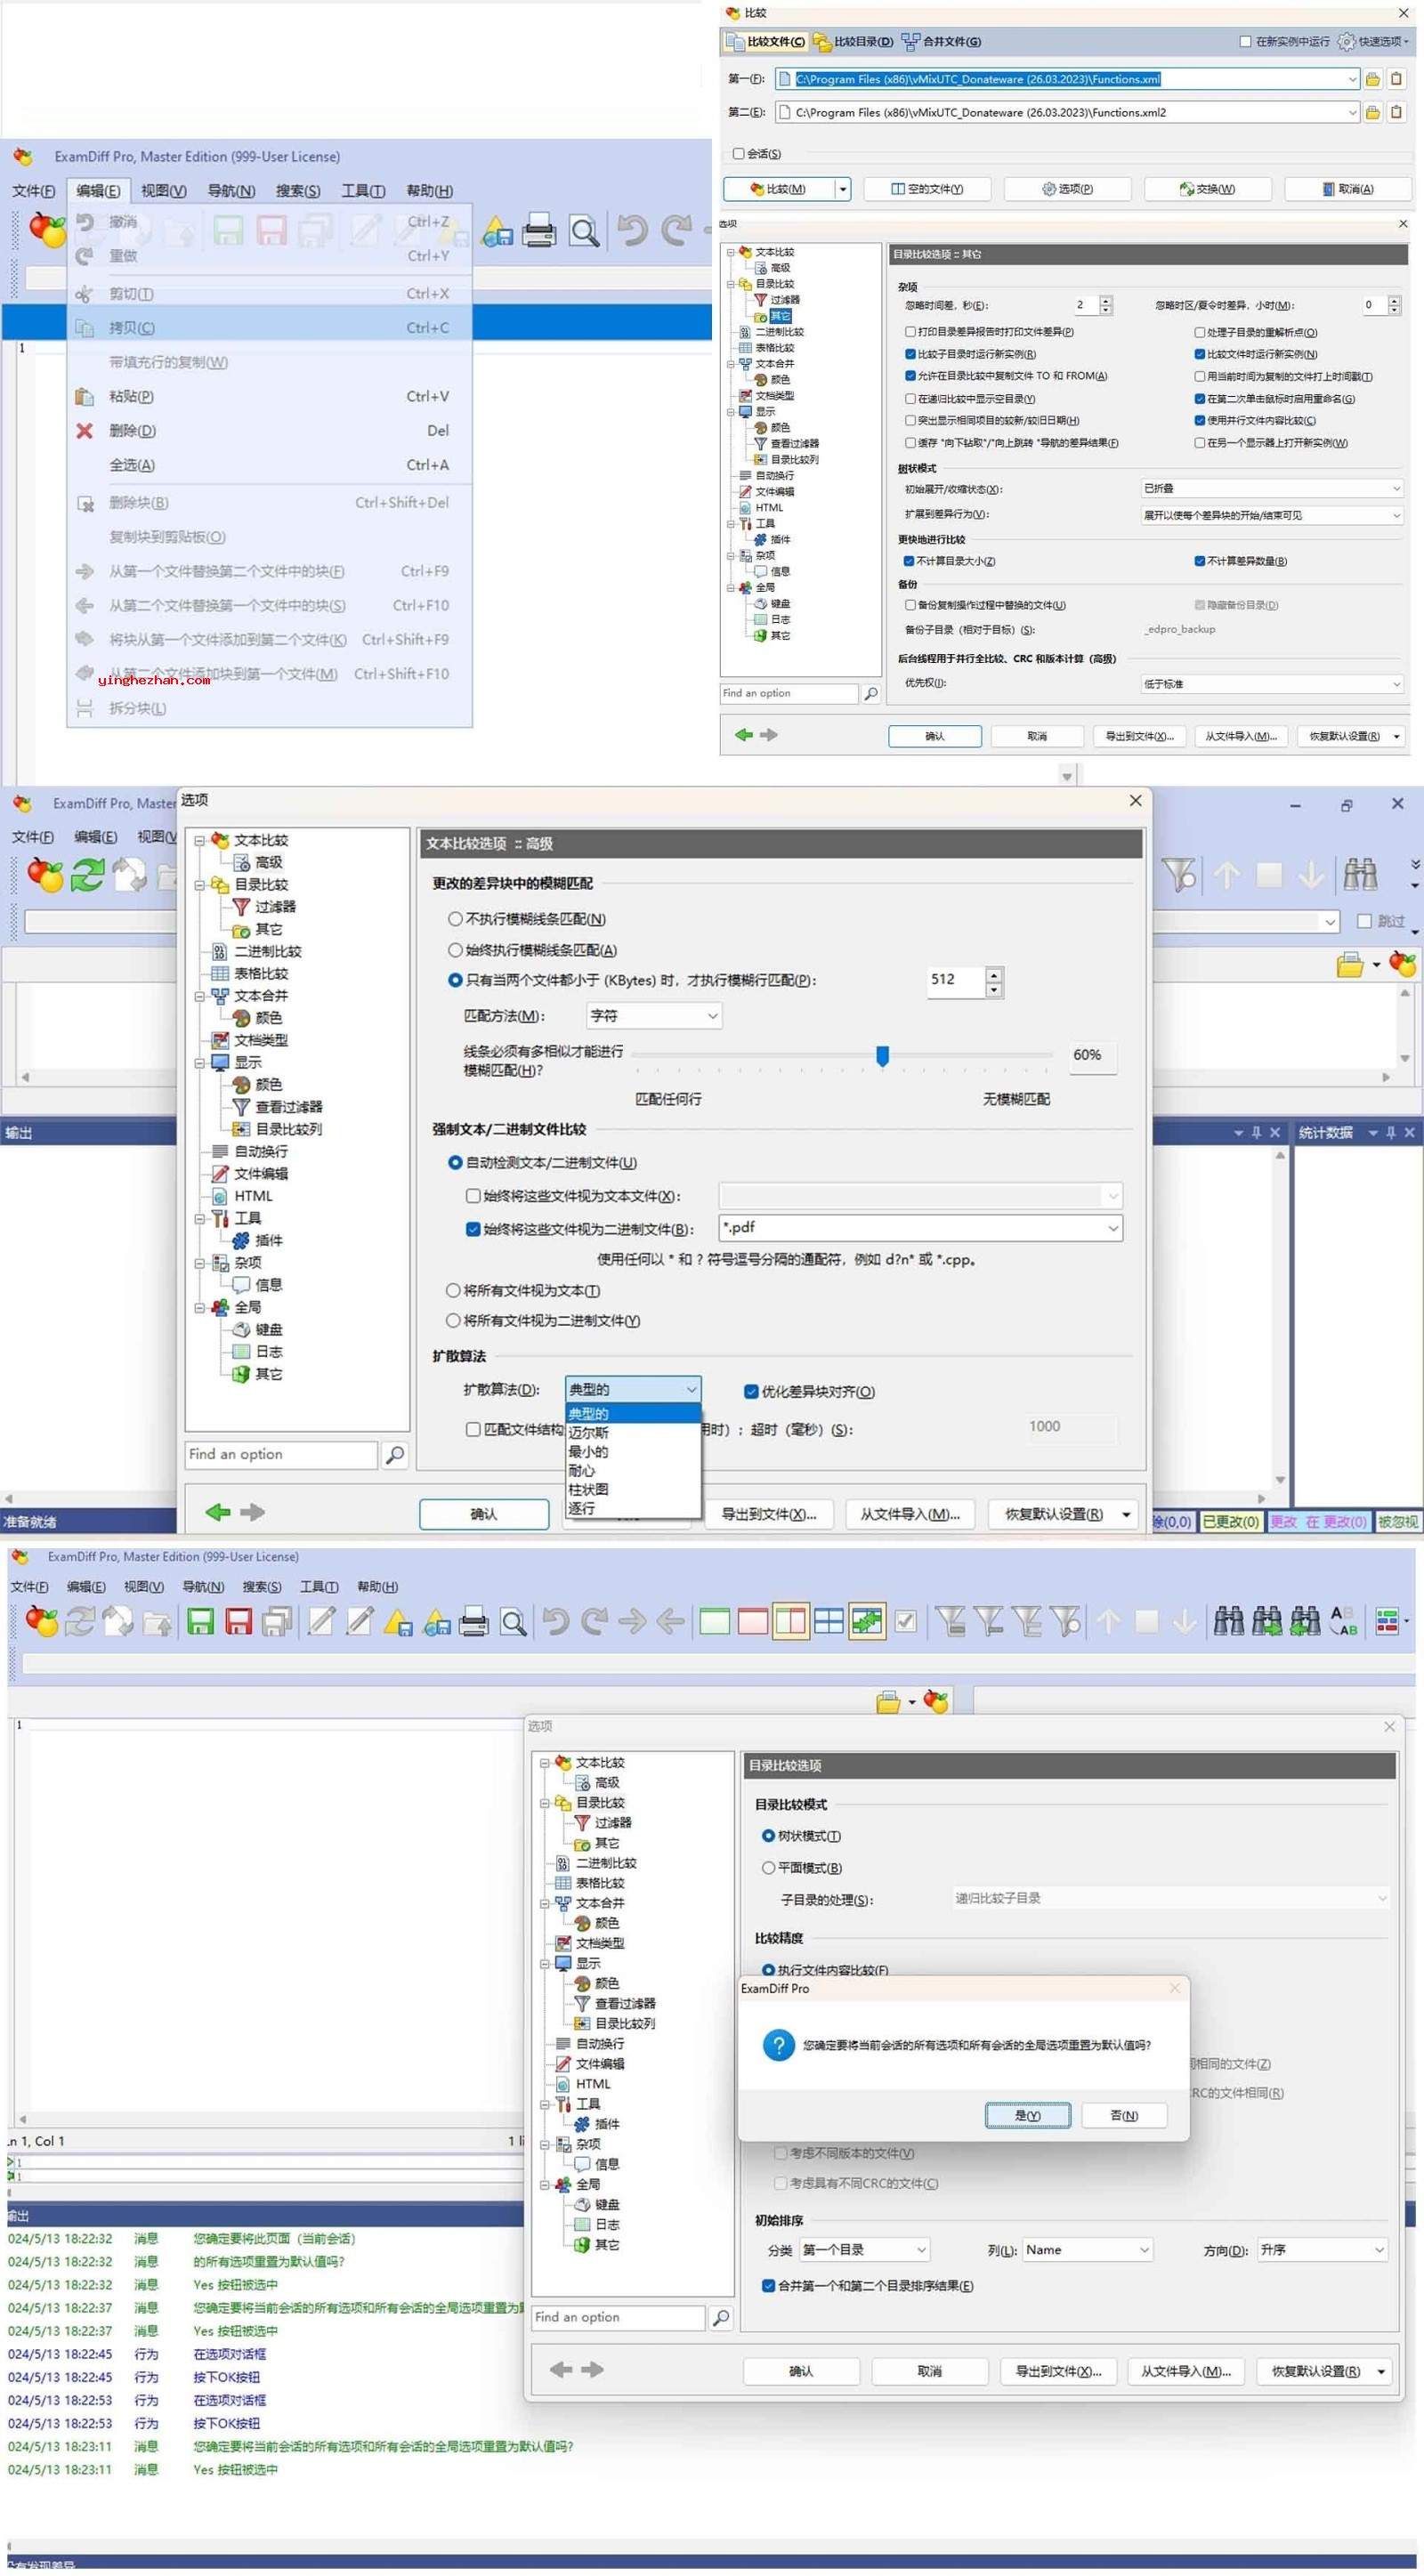Open the dropdown arrow next to 比较(M) button
This screenshot has height=2576, width=1424.
coord(843,189)
